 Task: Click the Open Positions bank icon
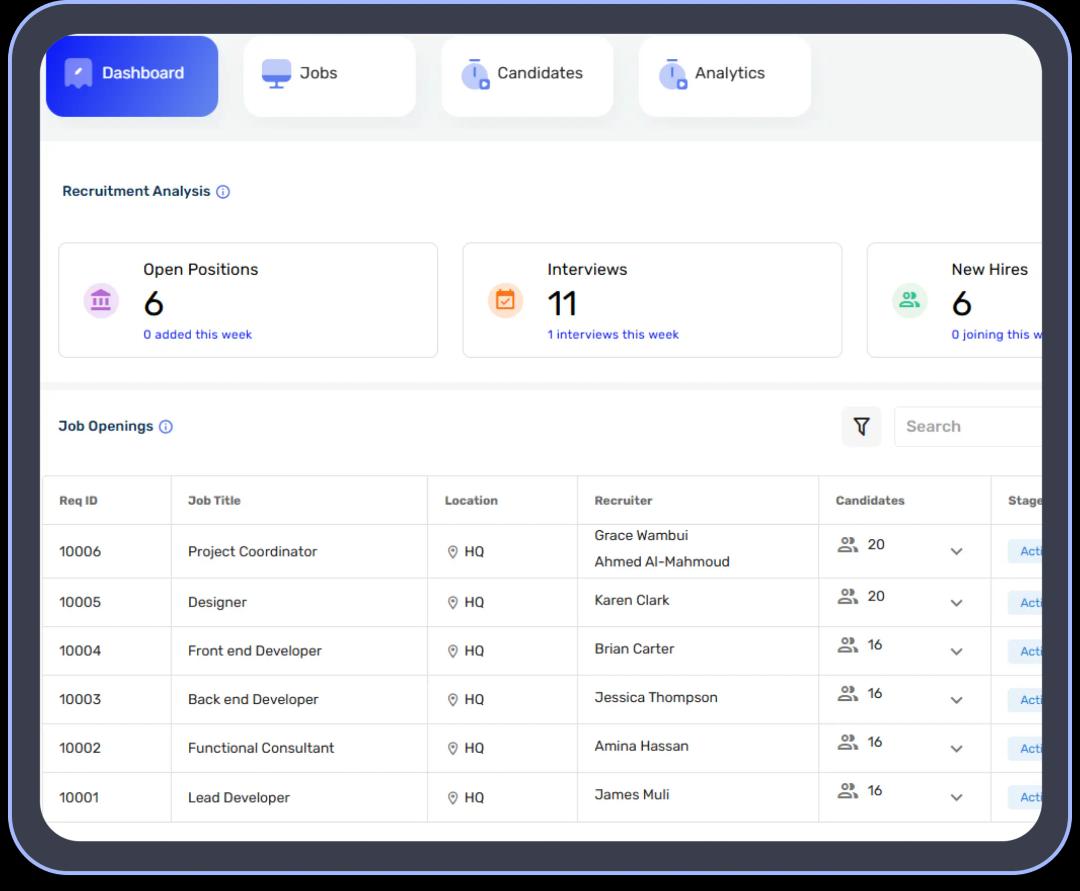pos(101,300)
